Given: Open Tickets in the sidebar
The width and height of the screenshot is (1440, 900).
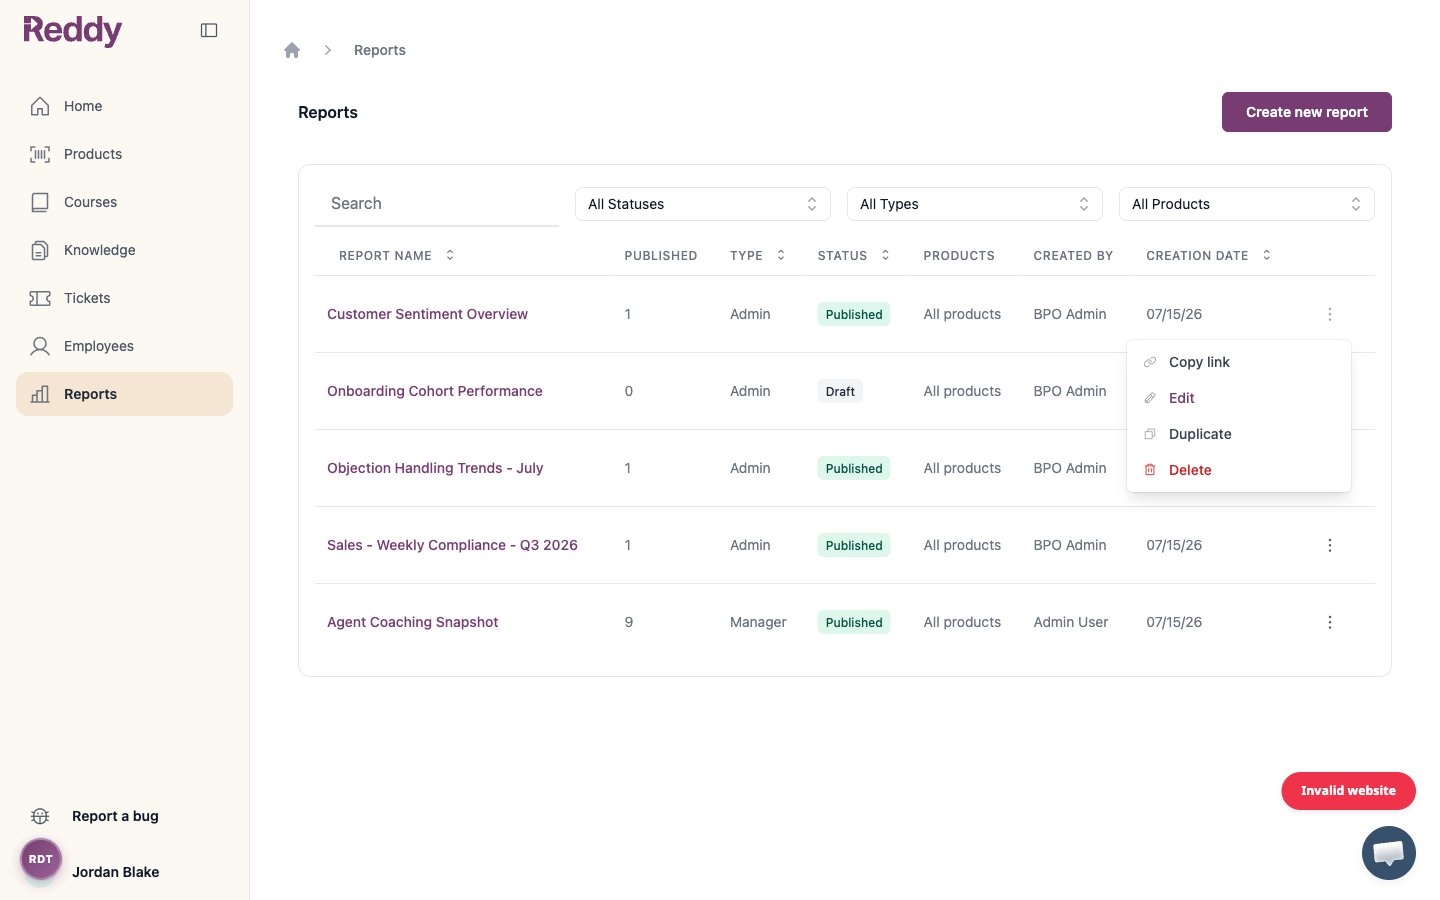Looking at the screenshot, I should click(x=124, y=298).
